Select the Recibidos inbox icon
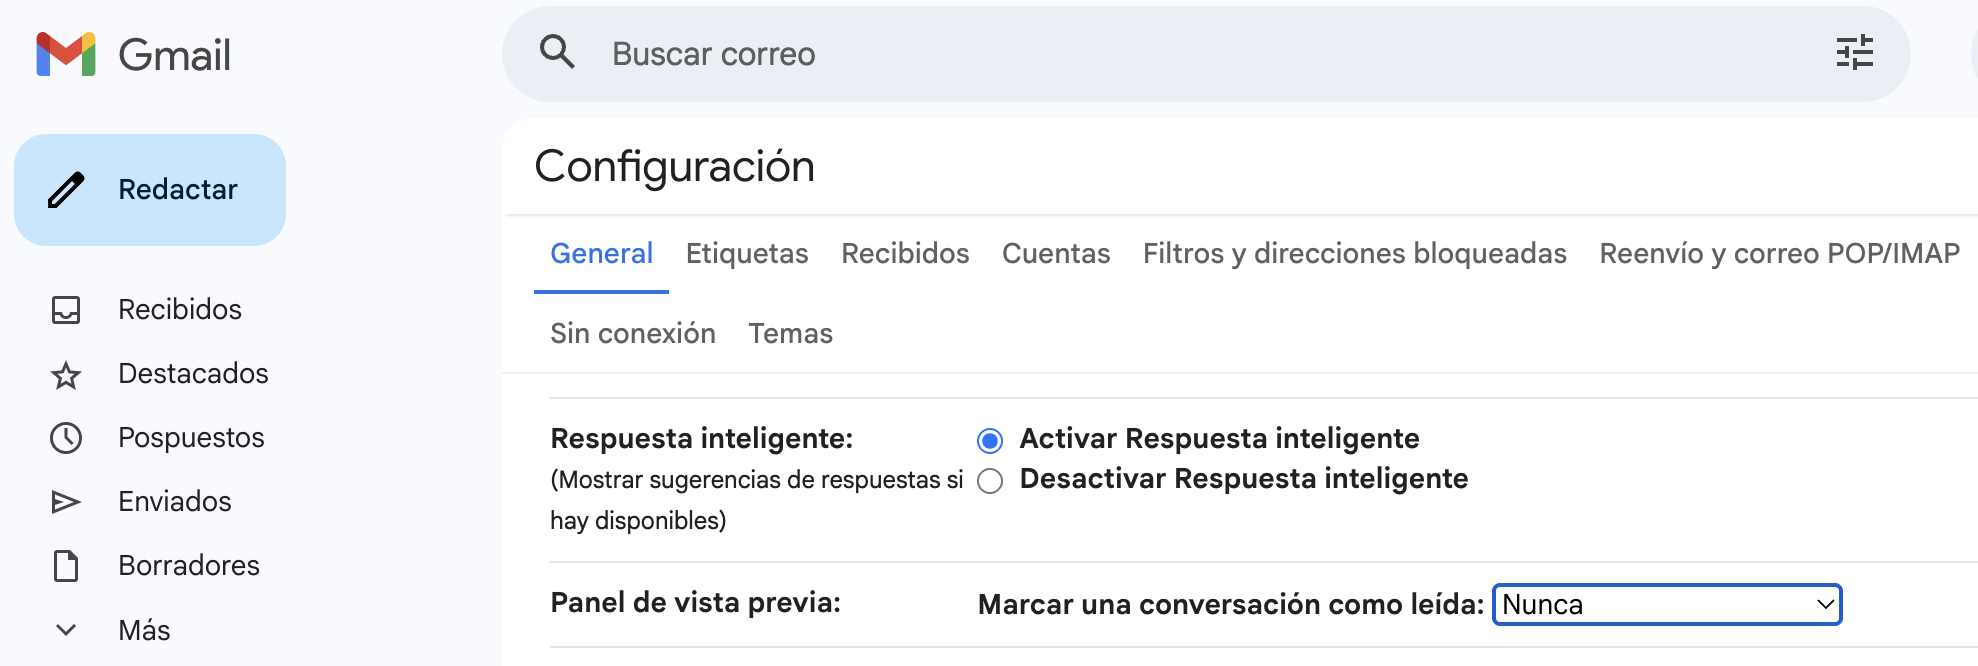 [x=66, y=309]
